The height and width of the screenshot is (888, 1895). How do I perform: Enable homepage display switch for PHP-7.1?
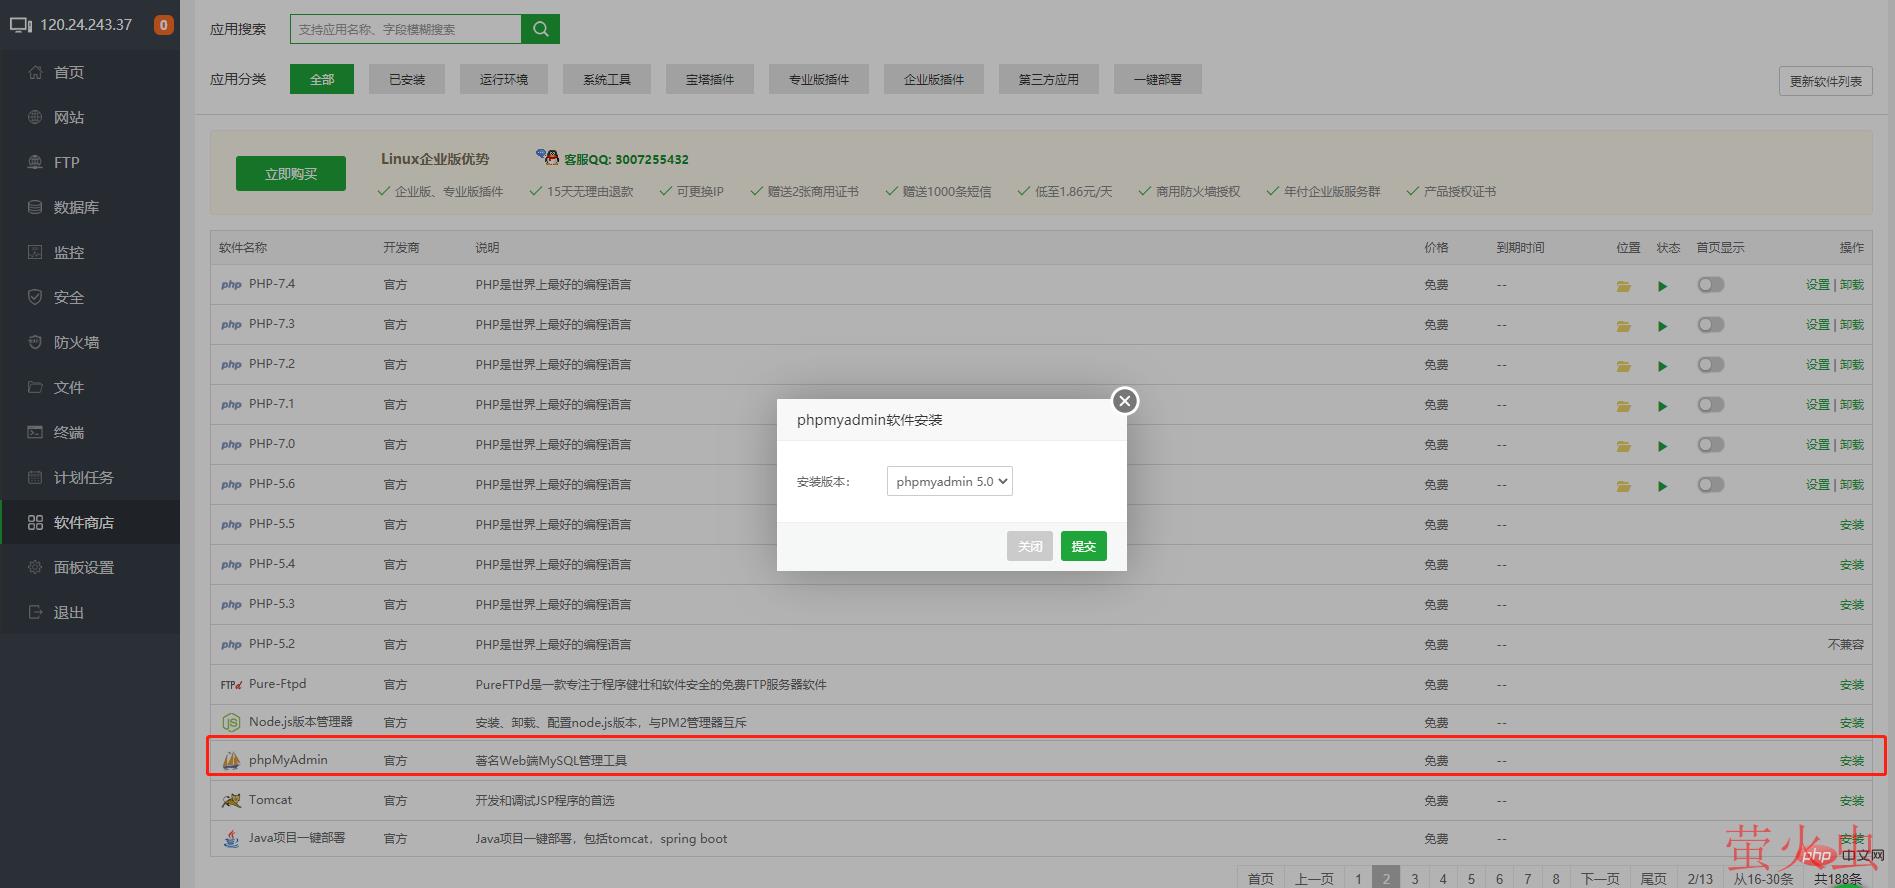click(1710, 405)
